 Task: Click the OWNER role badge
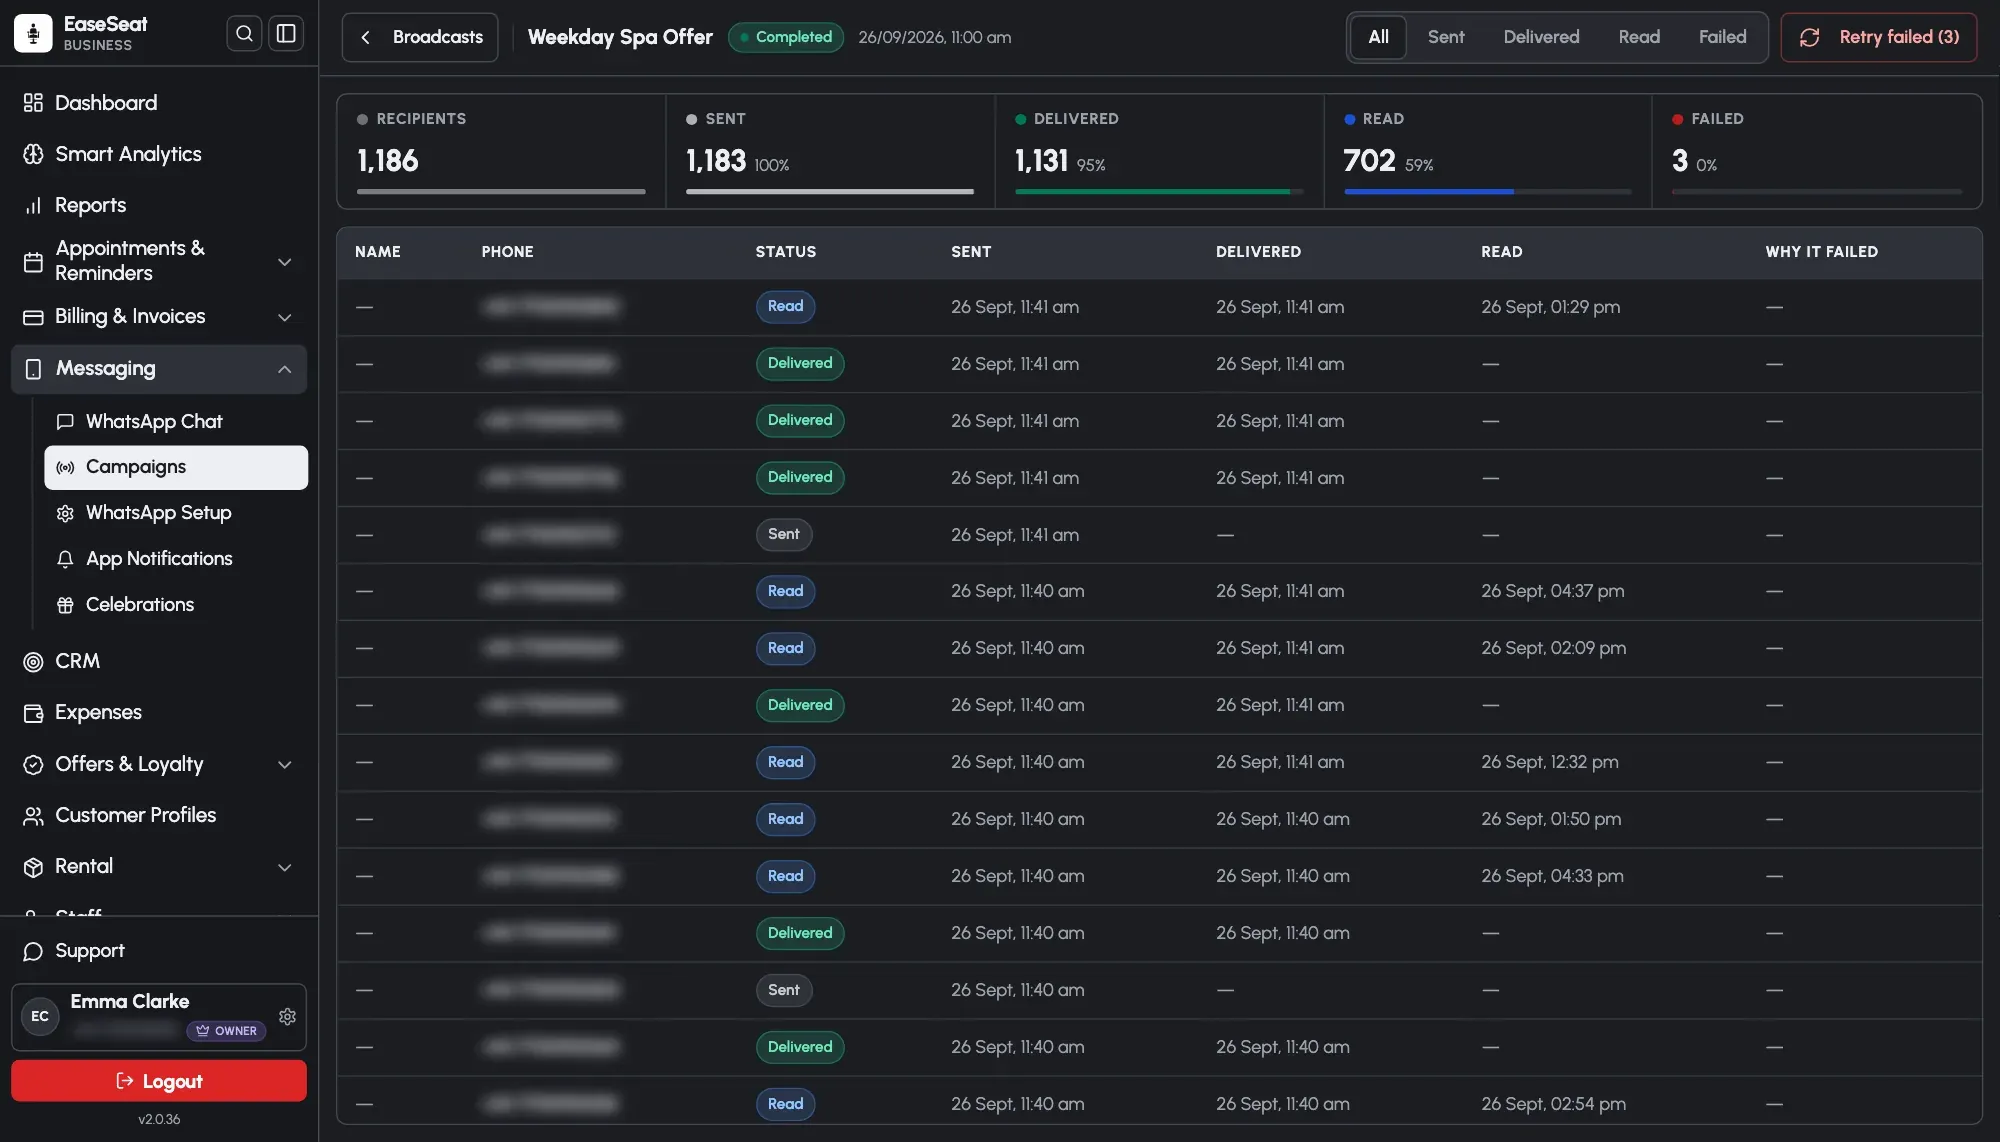226,1031
